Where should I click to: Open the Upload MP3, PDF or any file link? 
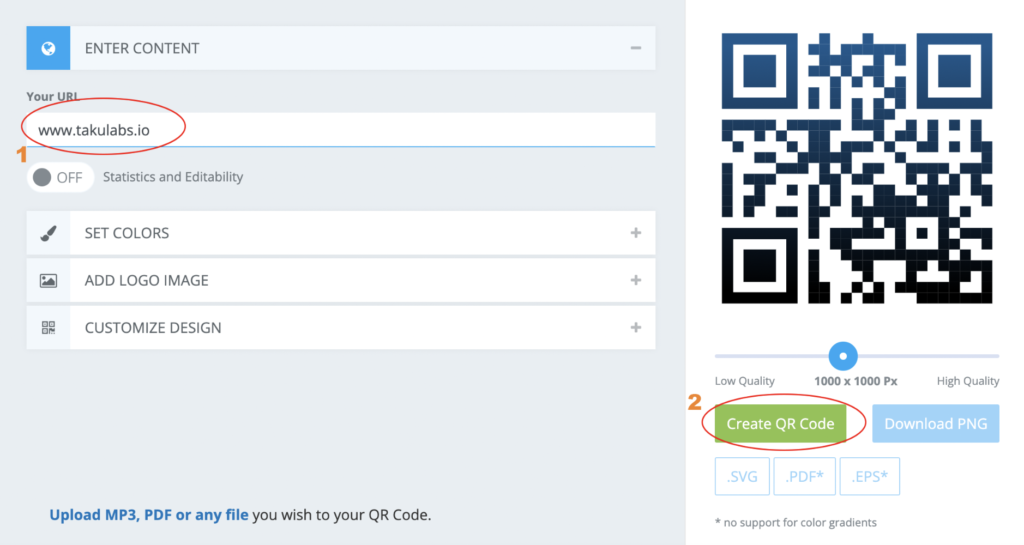(149, 515)
